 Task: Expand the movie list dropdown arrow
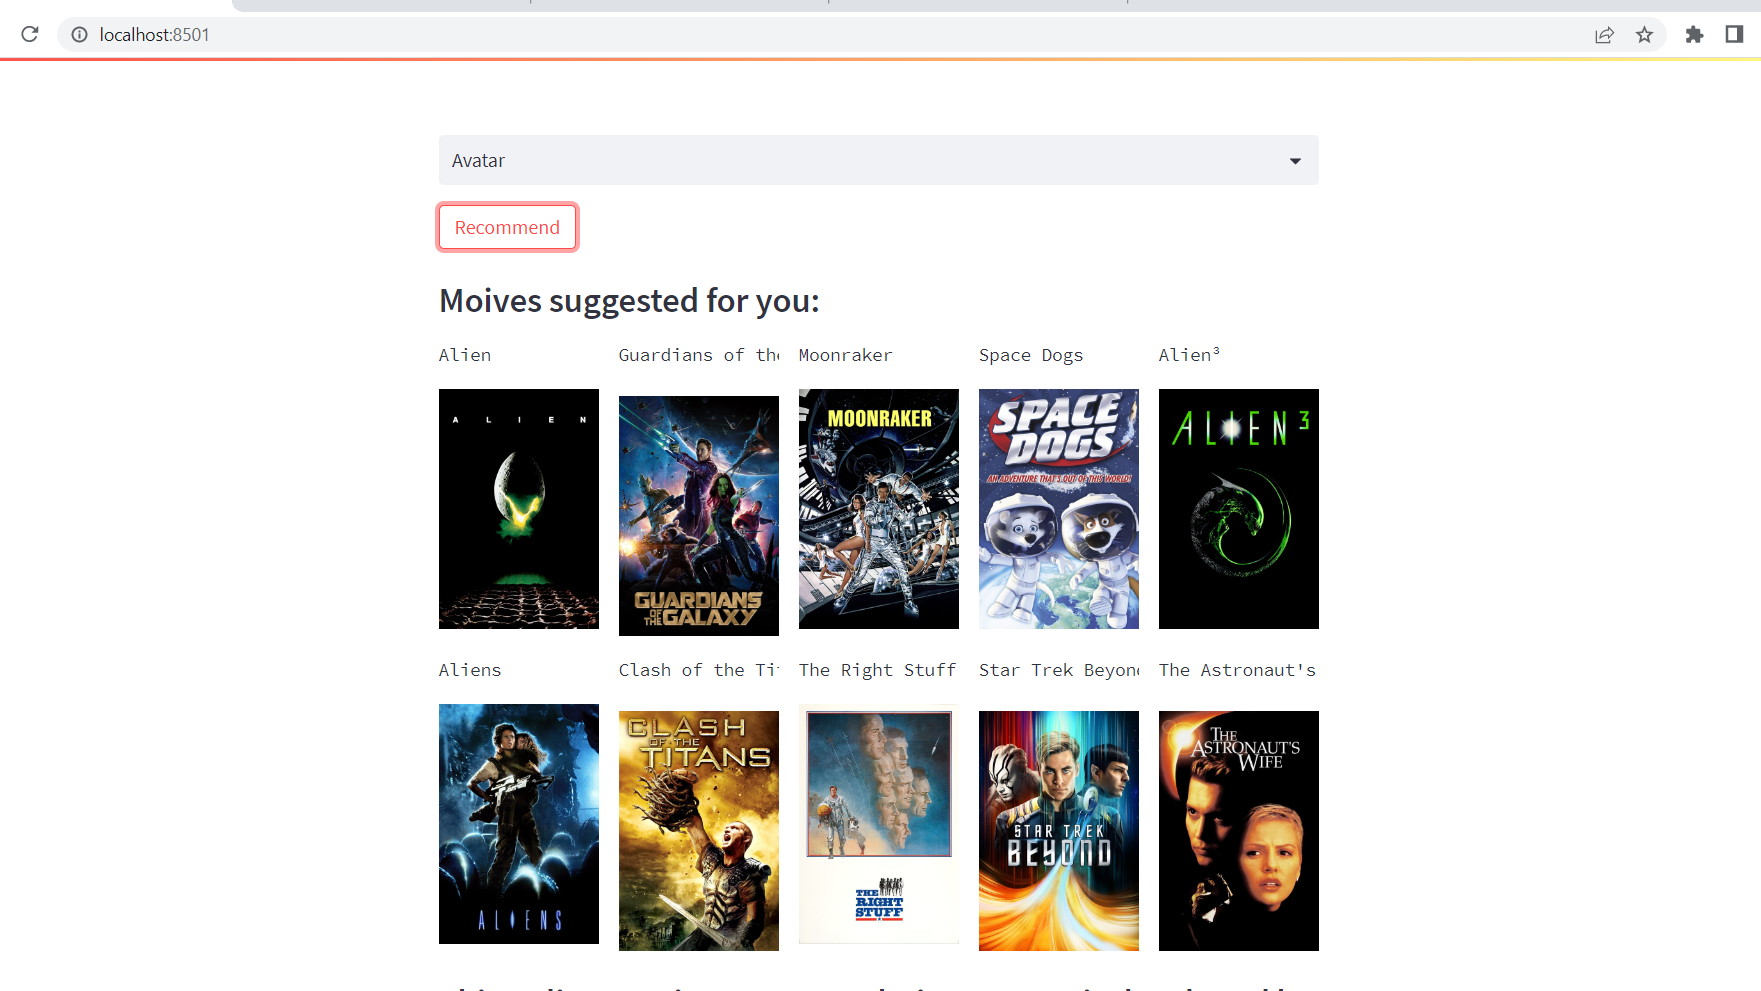1295,161
